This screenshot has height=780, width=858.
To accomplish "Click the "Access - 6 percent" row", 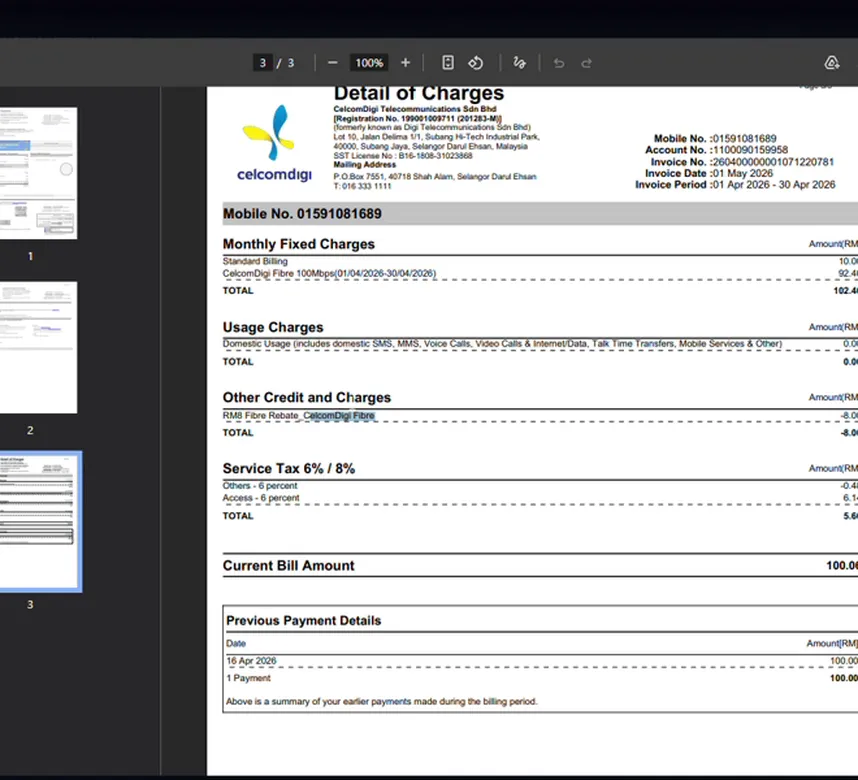I will [261, 498].
